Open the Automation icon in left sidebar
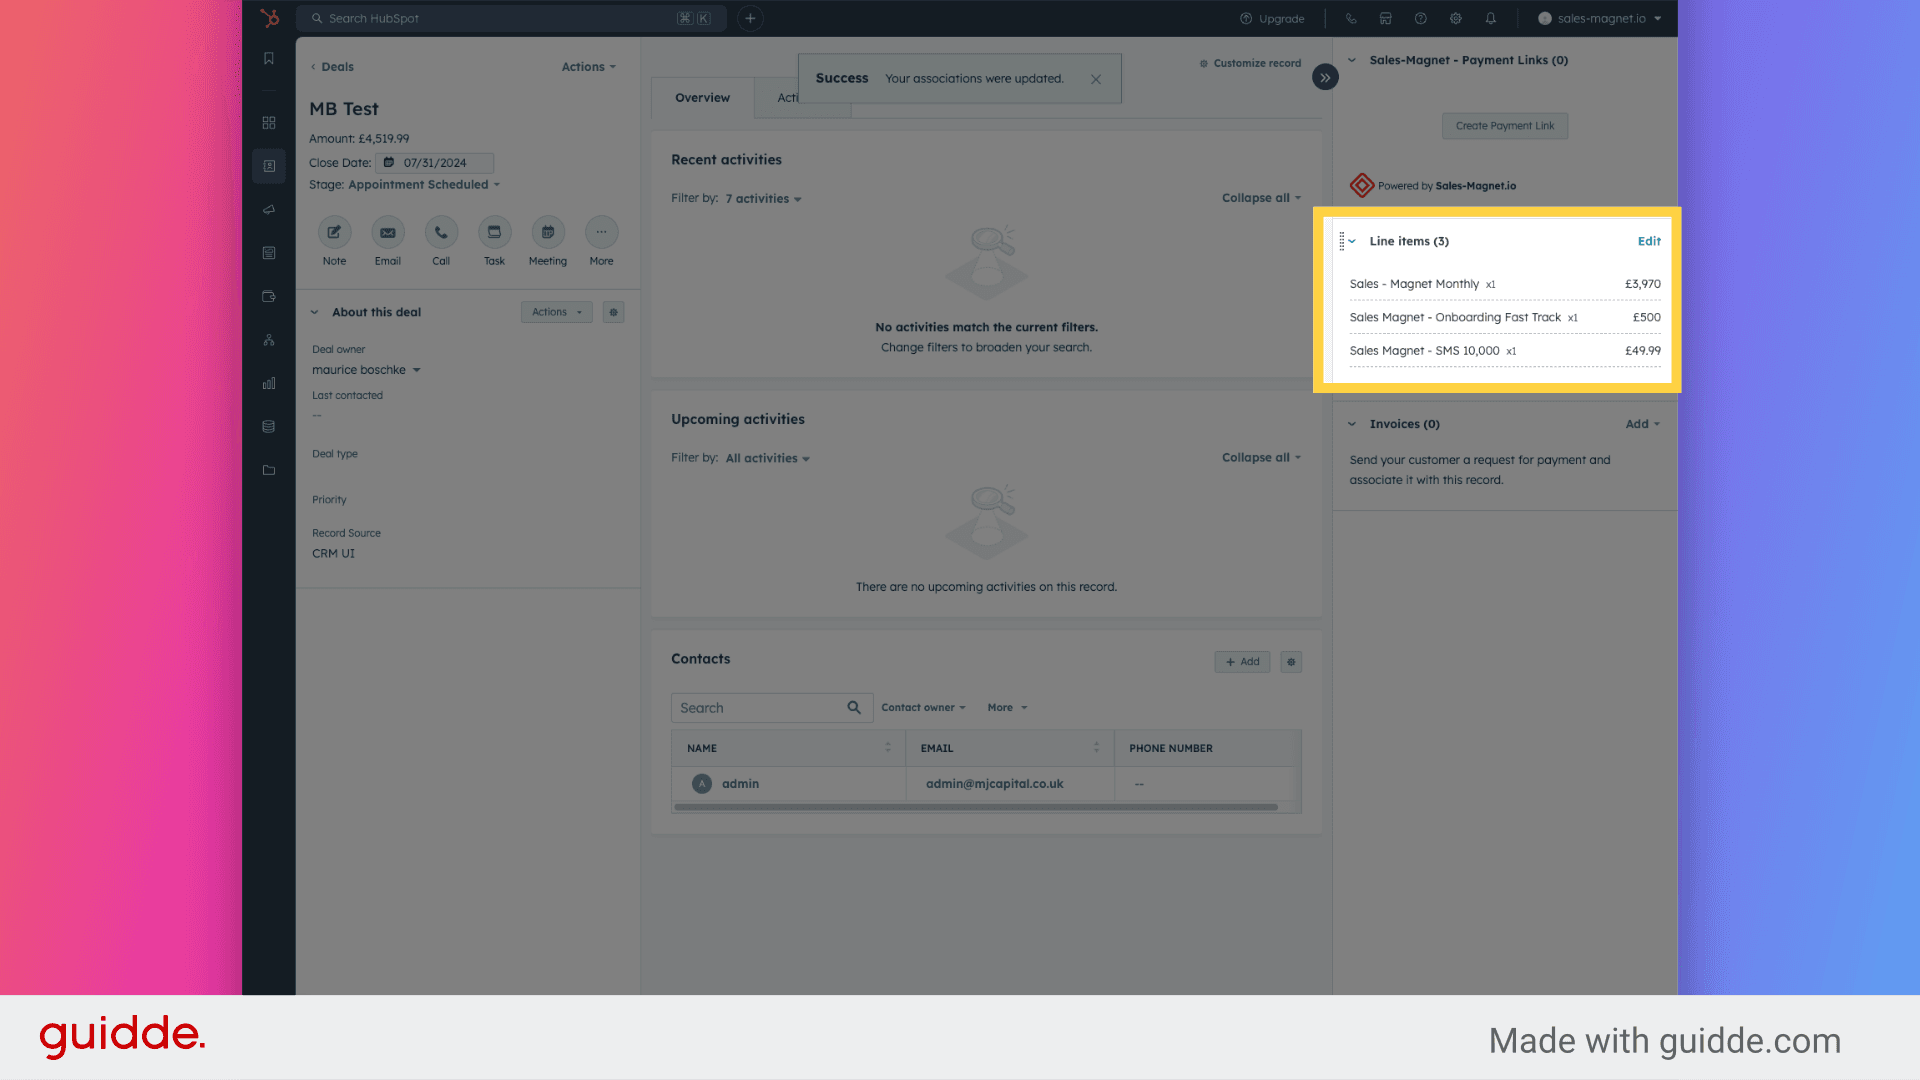 click(x=269, y=340)
